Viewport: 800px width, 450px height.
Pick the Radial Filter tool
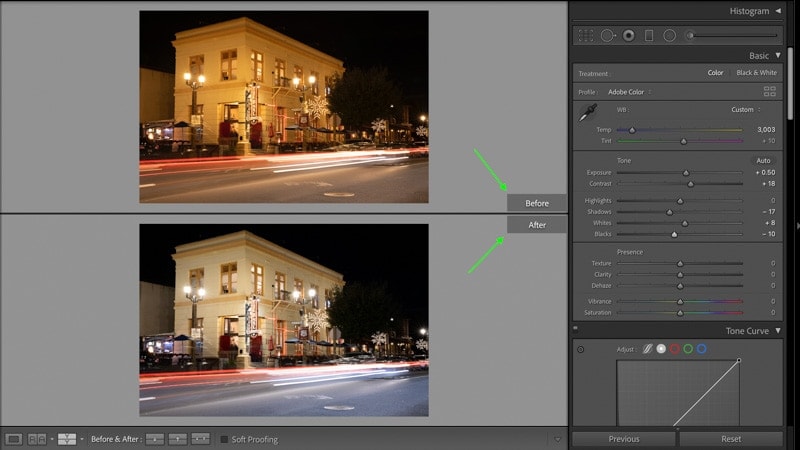pyautogui.click(x=669, y=35)
